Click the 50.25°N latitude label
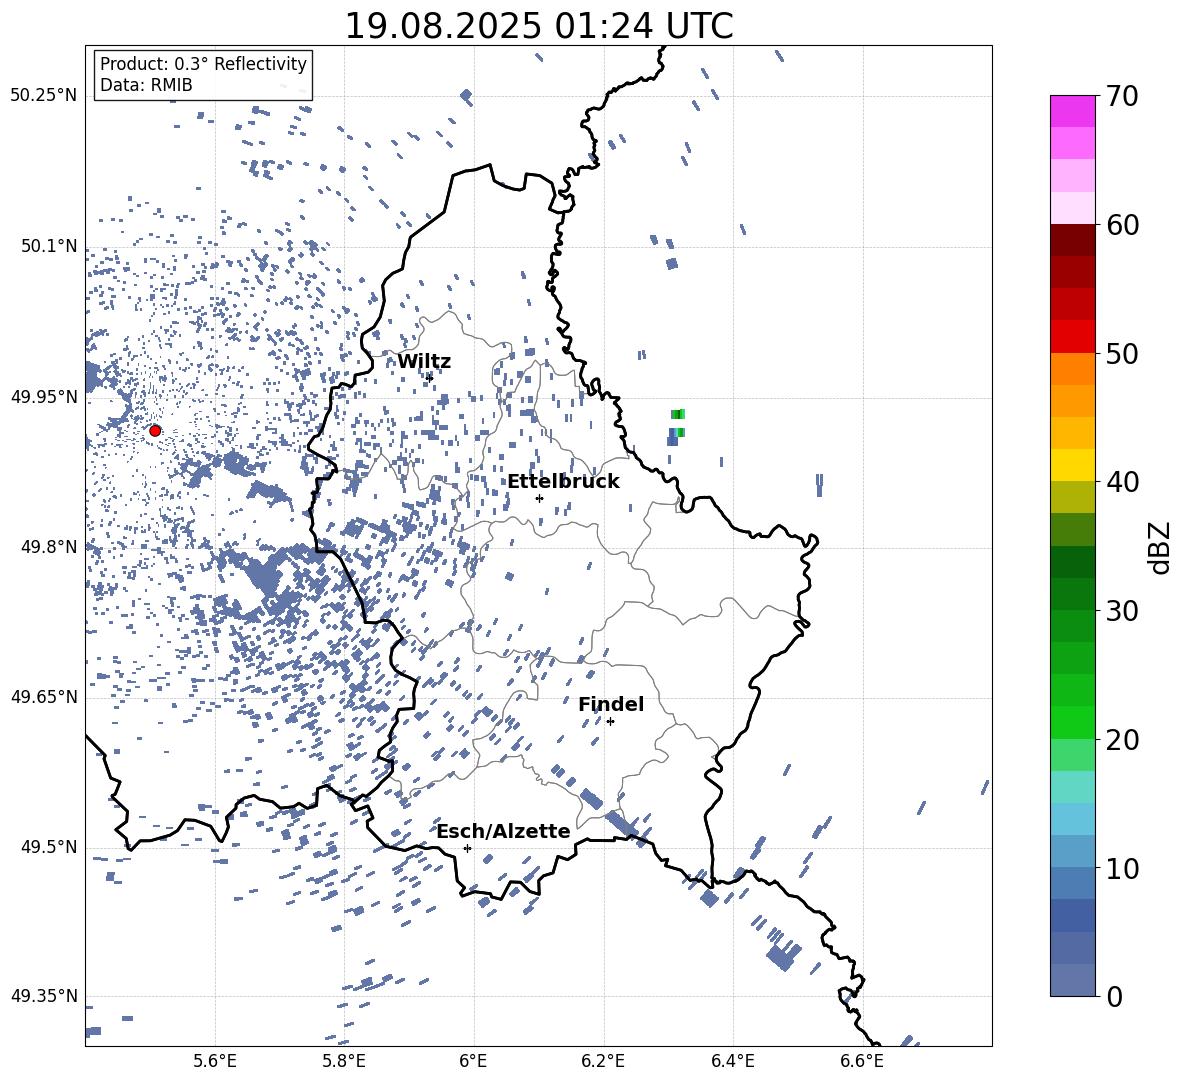 [44, 96]
